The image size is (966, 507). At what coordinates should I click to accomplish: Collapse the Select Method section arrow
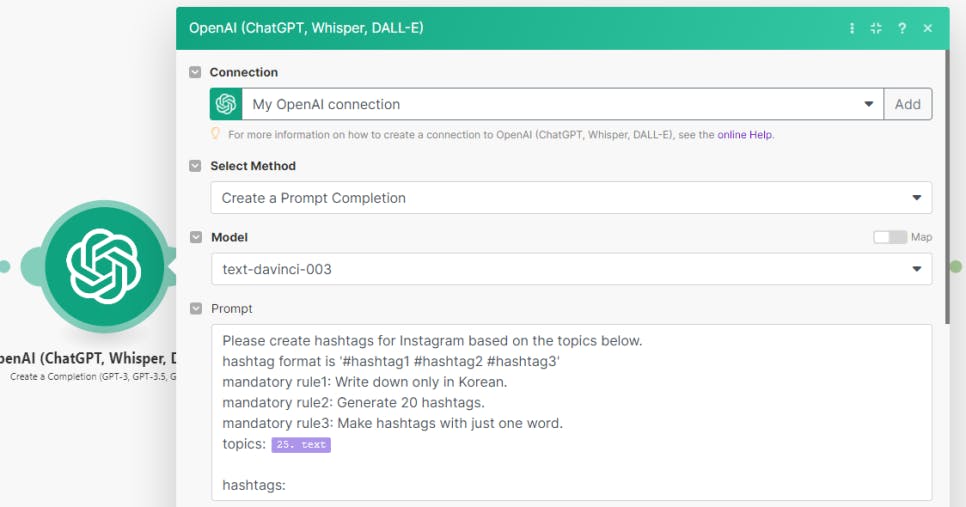click(196, 166)
